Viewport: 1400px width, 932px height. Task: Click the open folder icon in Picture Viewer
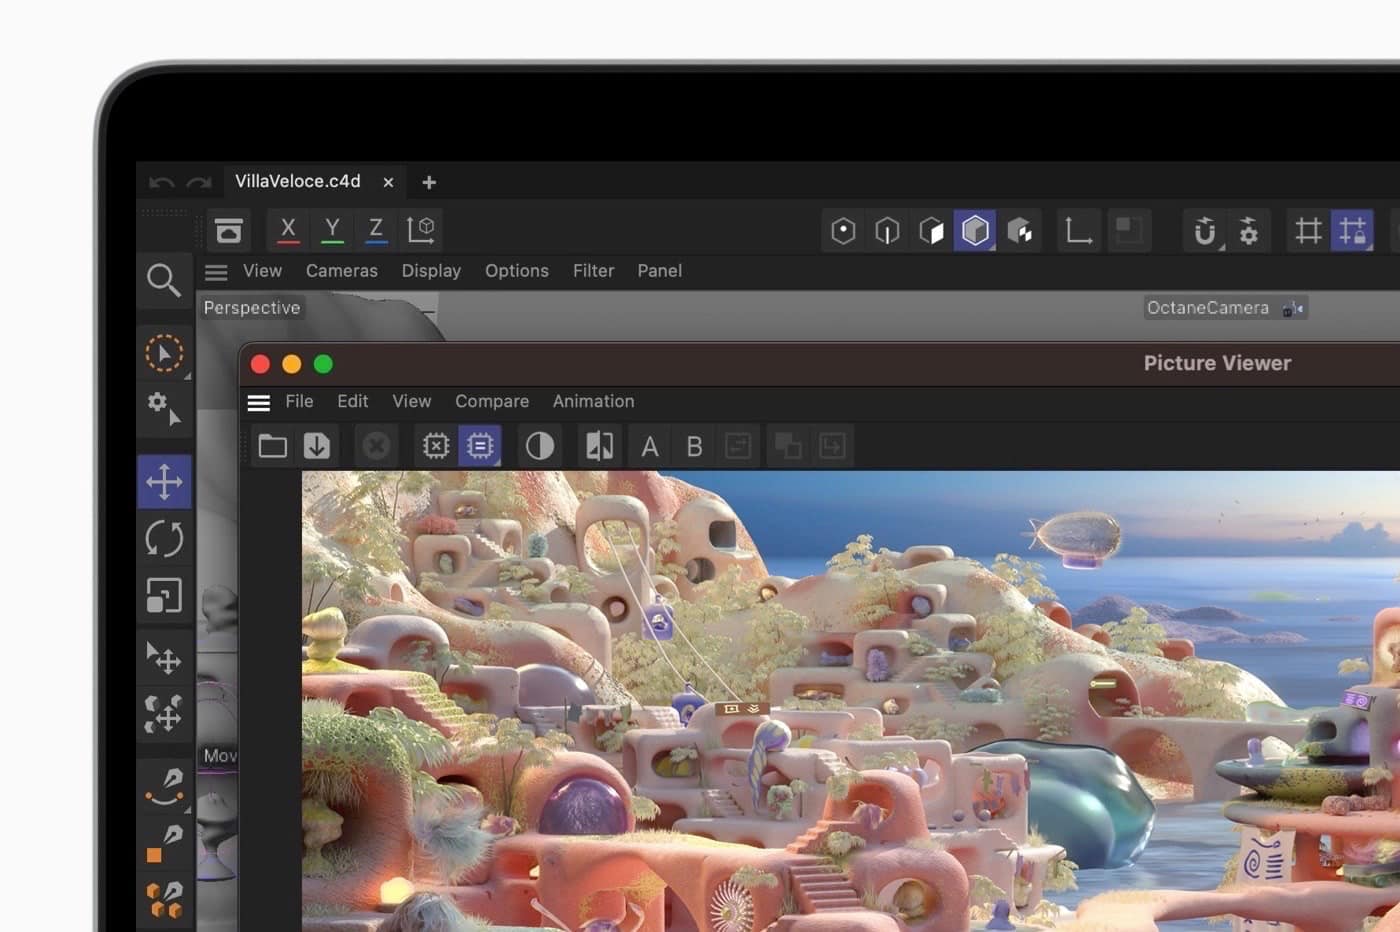click(273, 446)
